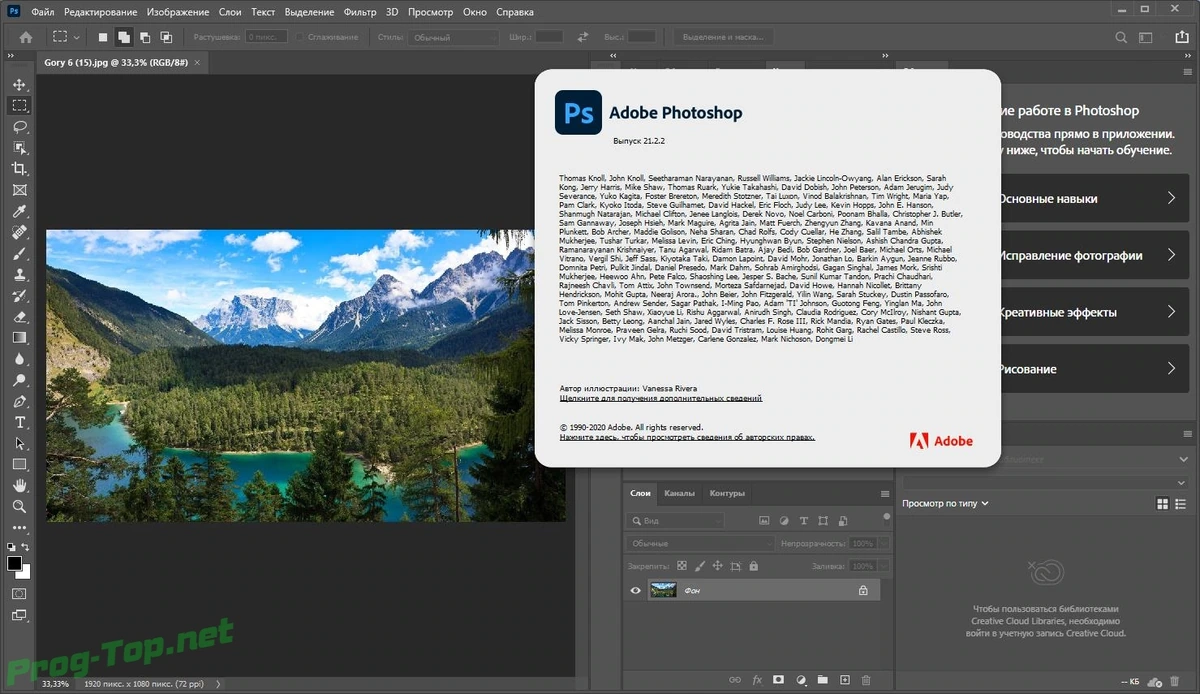The height and width of the screenshot is (694, 1200).
Task: Switch libraries to grid view
Action: (1162, 503)
